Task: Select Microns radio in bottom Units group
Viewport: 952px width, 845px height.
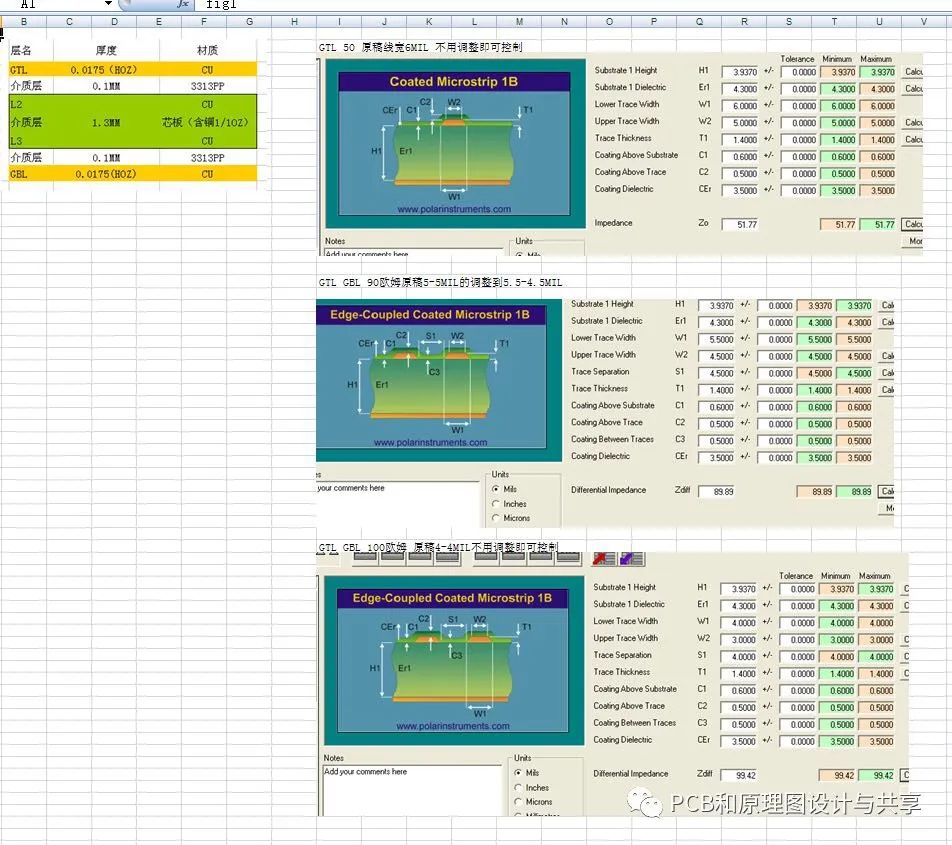Action: (519, 802)
